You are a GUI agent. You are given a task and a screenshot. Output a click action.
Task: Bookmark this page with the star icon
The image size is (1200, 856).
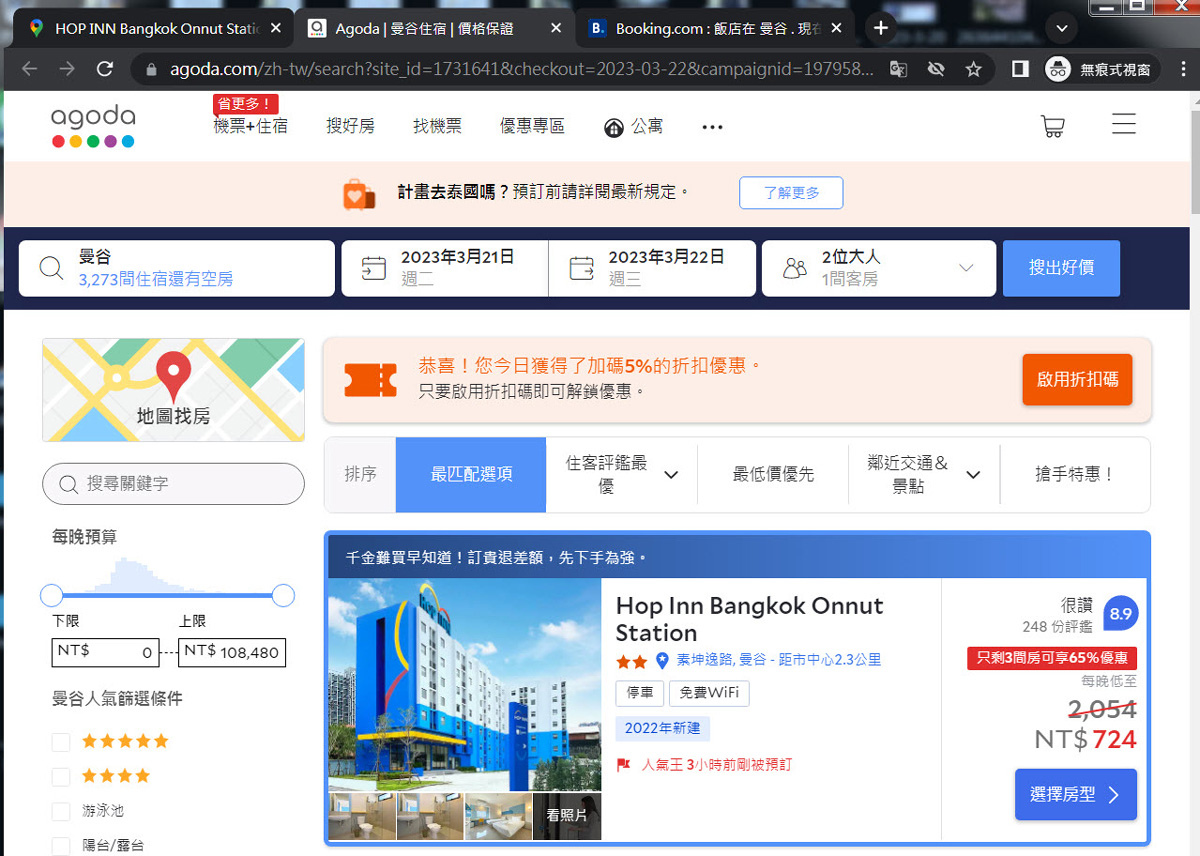(x=973, y=69)
